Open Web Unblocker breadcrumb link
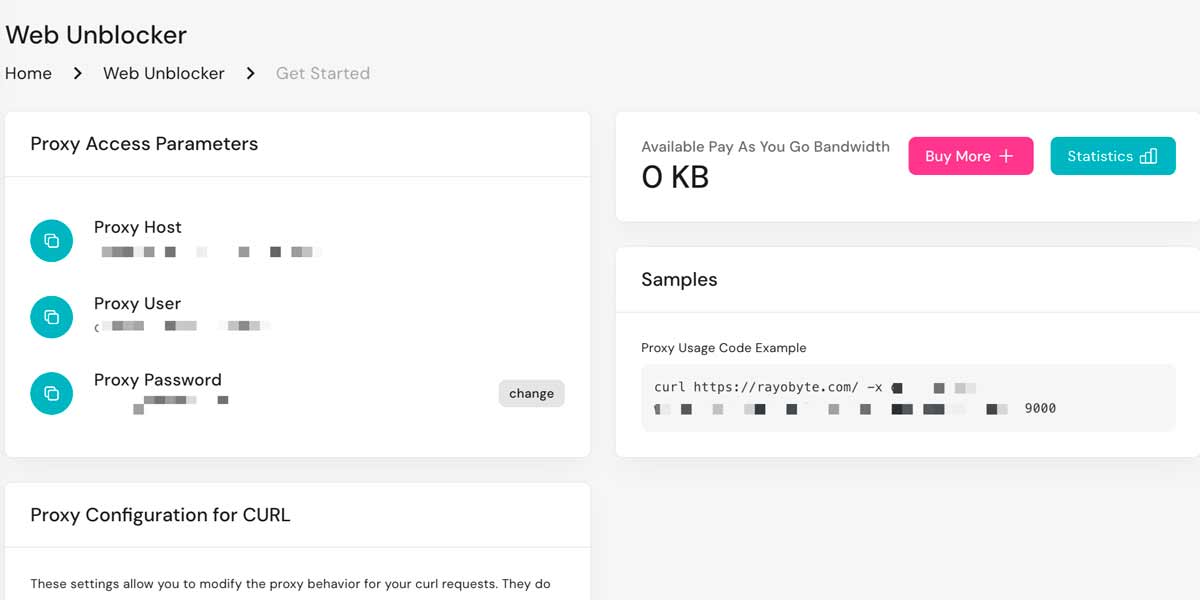Screen dimensions: 1200x600 tap(164, 73)
